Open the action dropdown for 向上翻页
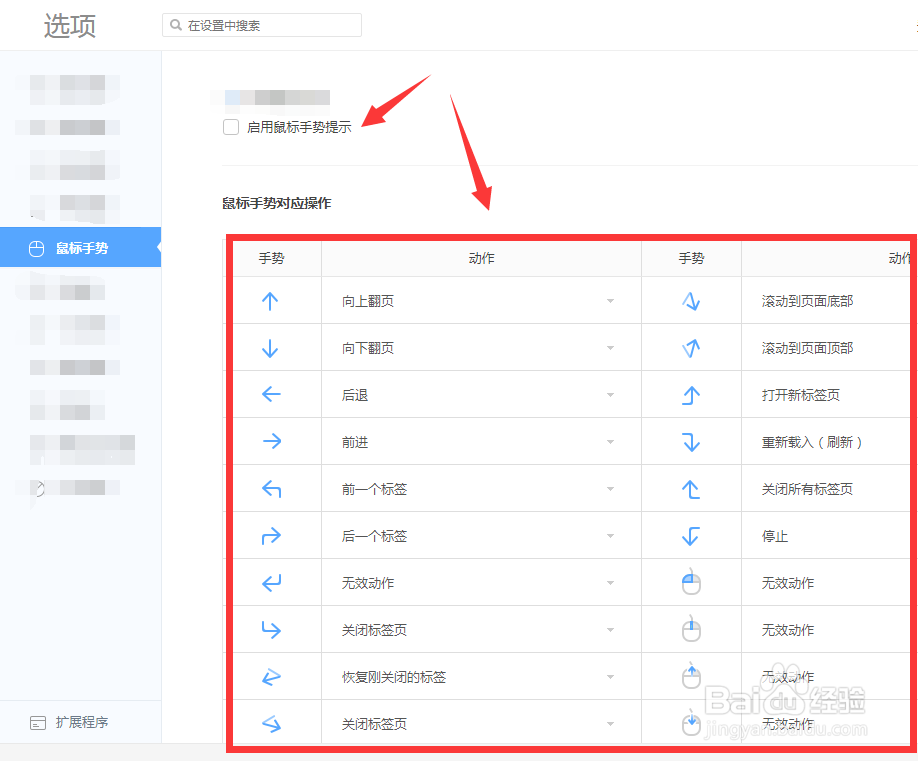 [610, 300]
